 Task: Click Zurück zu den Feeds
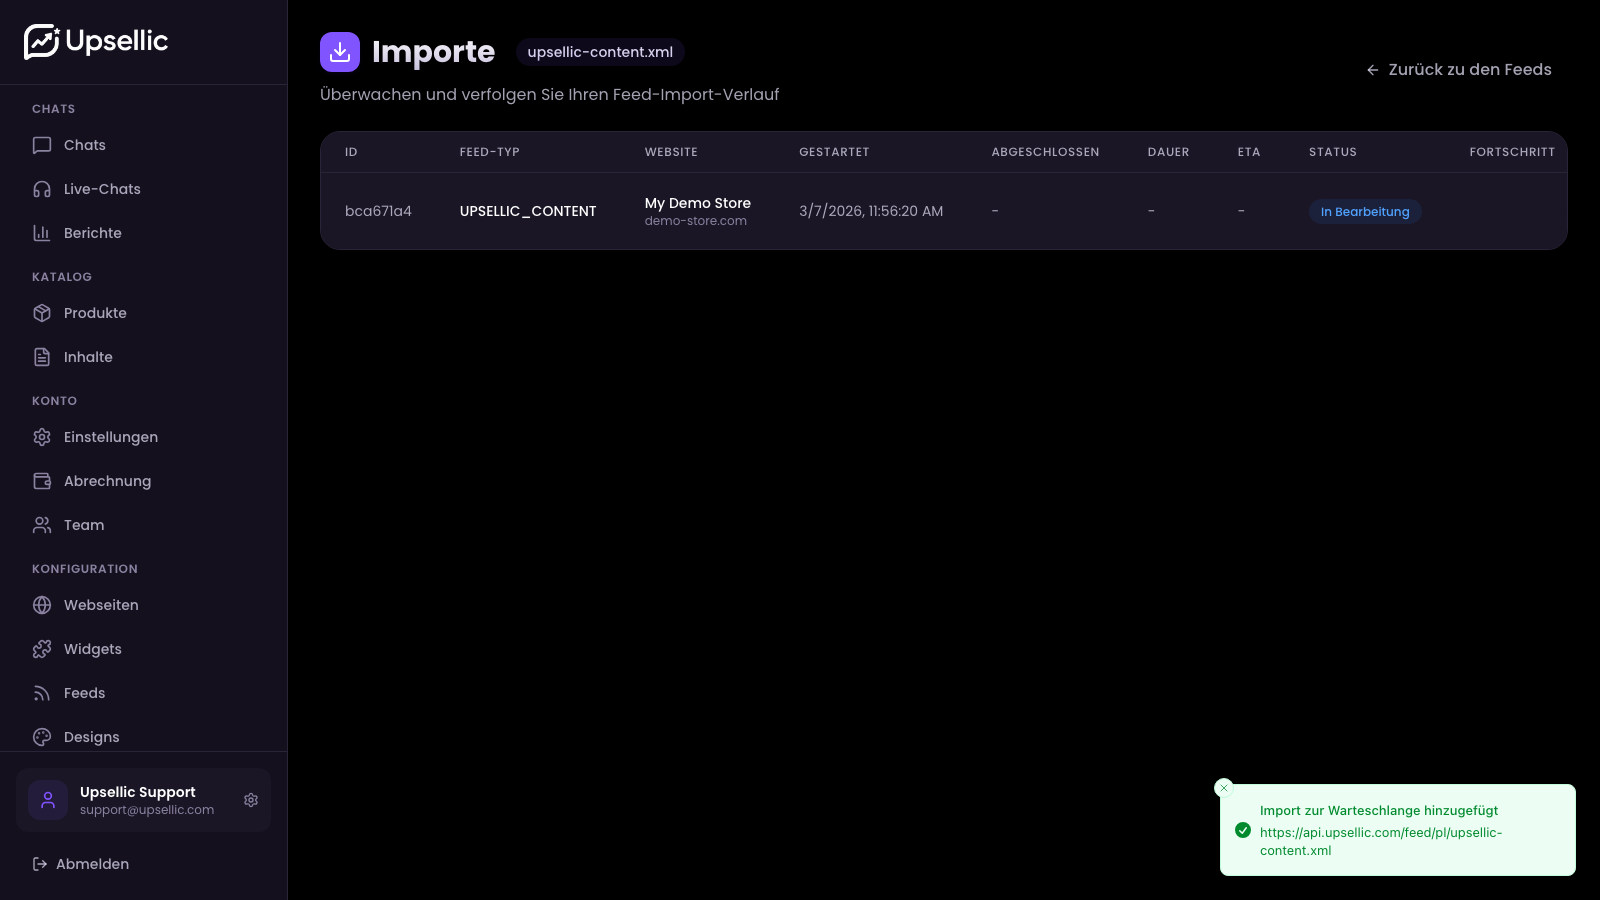pos(1459,69)
